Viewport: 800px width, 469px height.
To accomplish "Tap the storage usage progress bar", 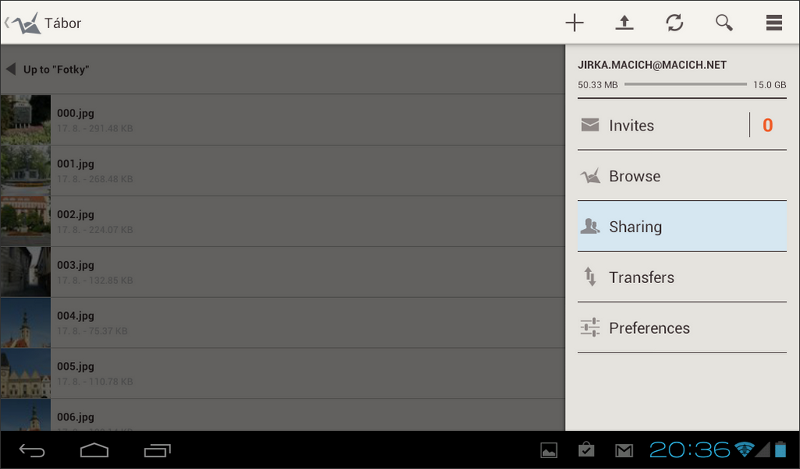I will [x=685, y=84].
